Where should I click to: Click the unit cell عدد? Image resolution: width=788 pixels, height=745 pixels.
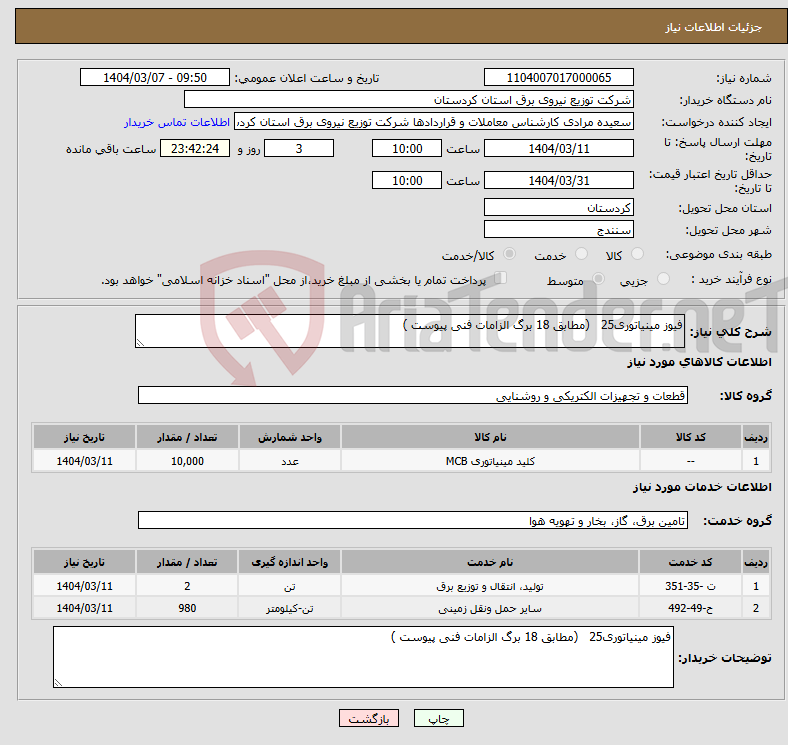pos(290,461)
